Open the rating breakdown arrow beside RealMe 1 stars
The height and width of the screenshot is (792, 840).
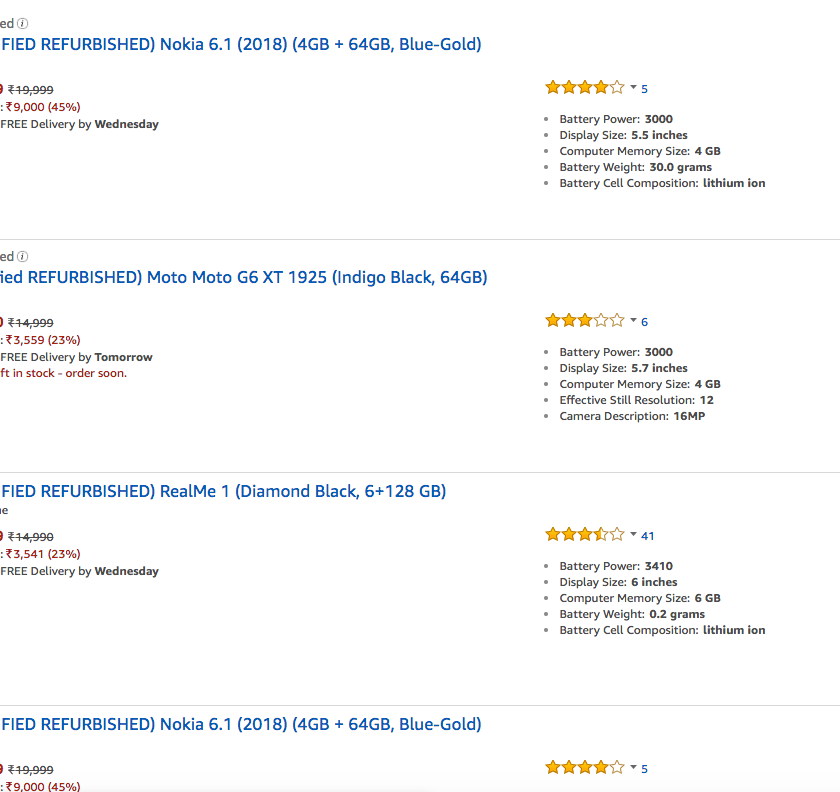pyautogui.click(x=633, y=535)
